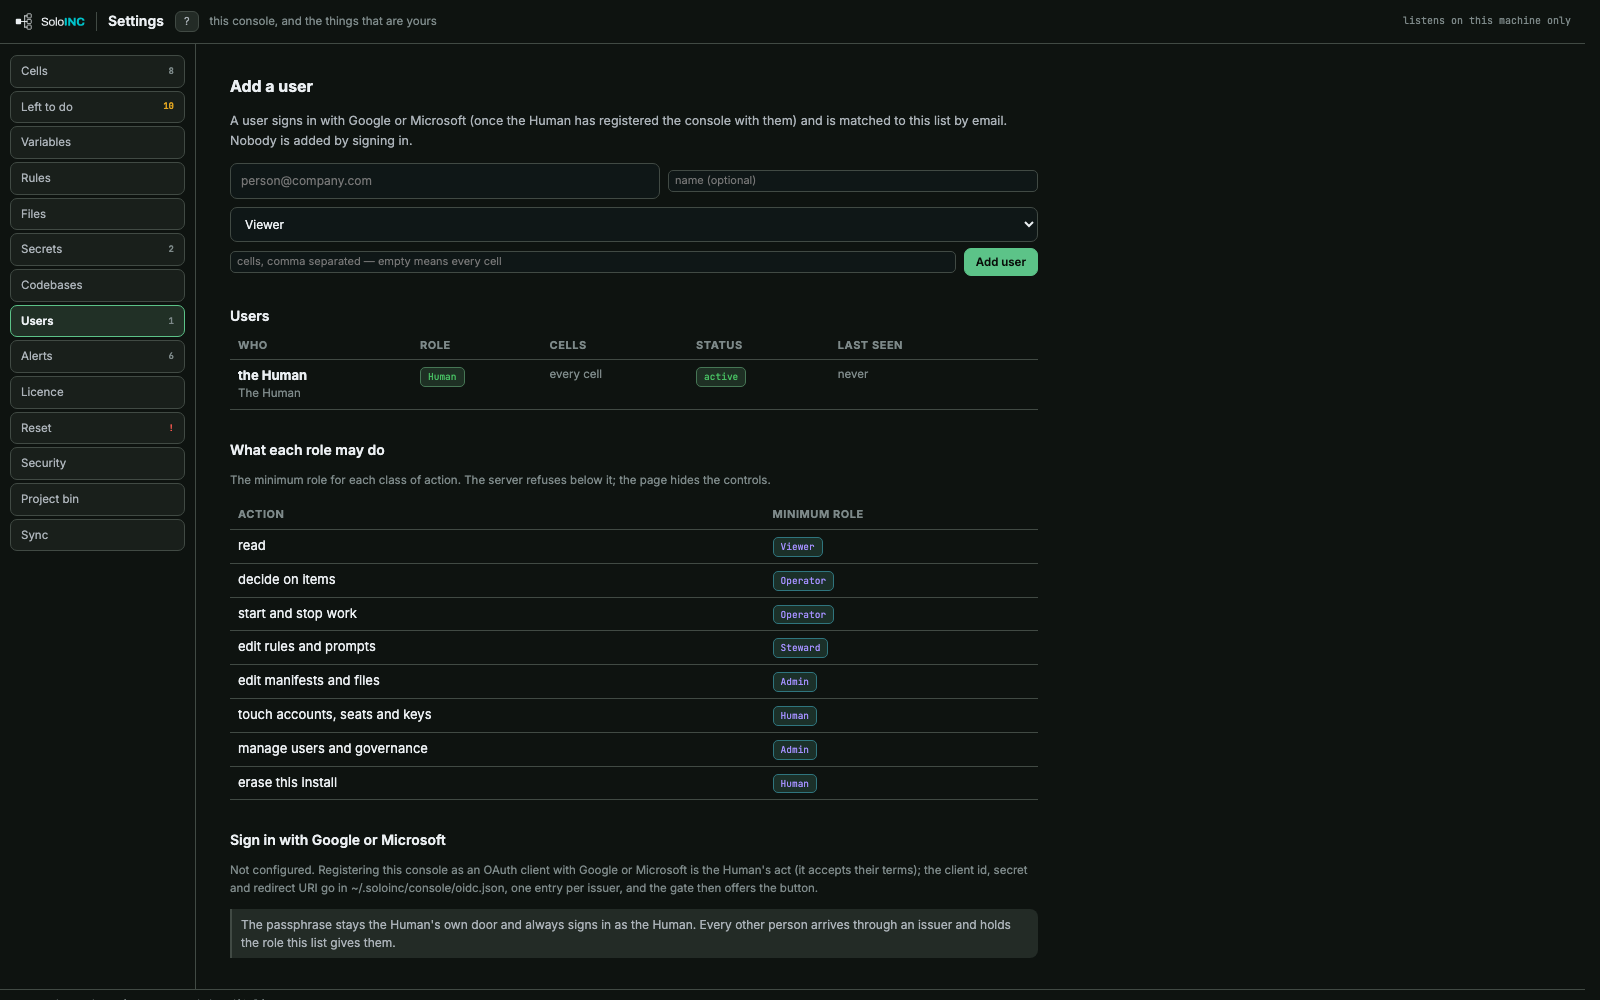
Task: Click the 'Sign in with Google or Microsoft' heading
Action: pos(338,840)
